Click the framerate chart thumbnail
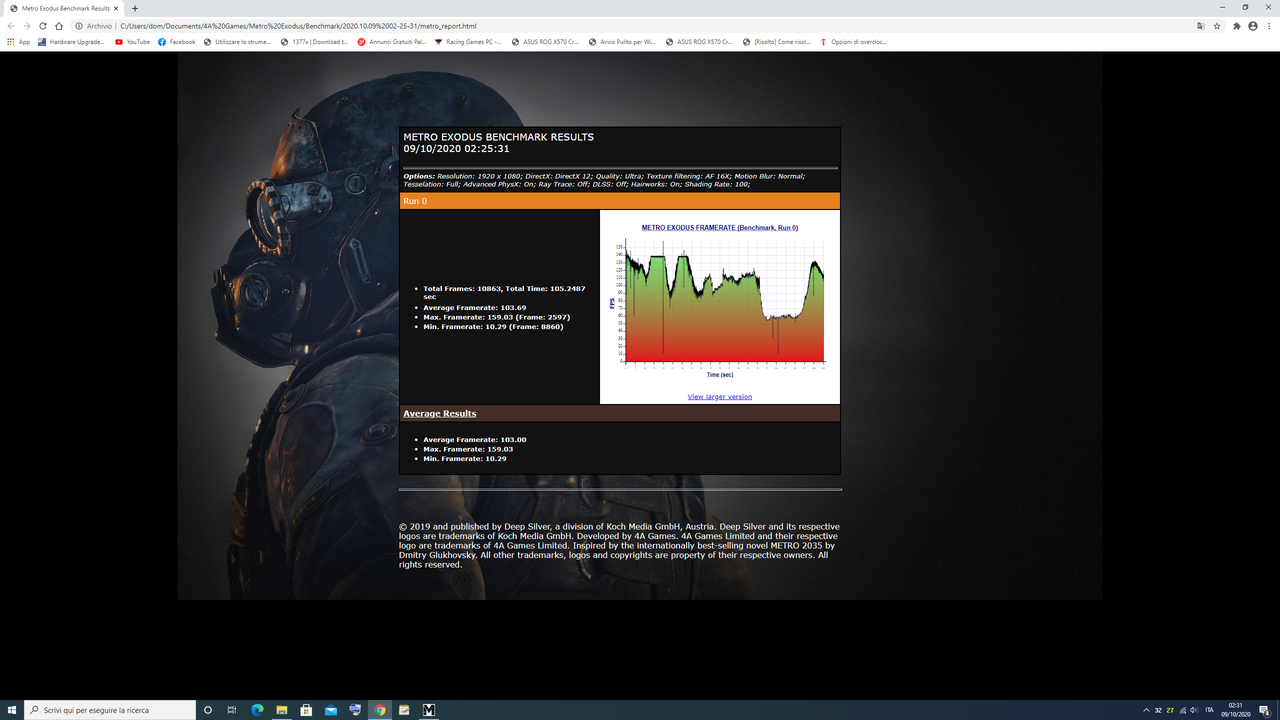Viewport: 1280px width, 720px height. point(720,299)
